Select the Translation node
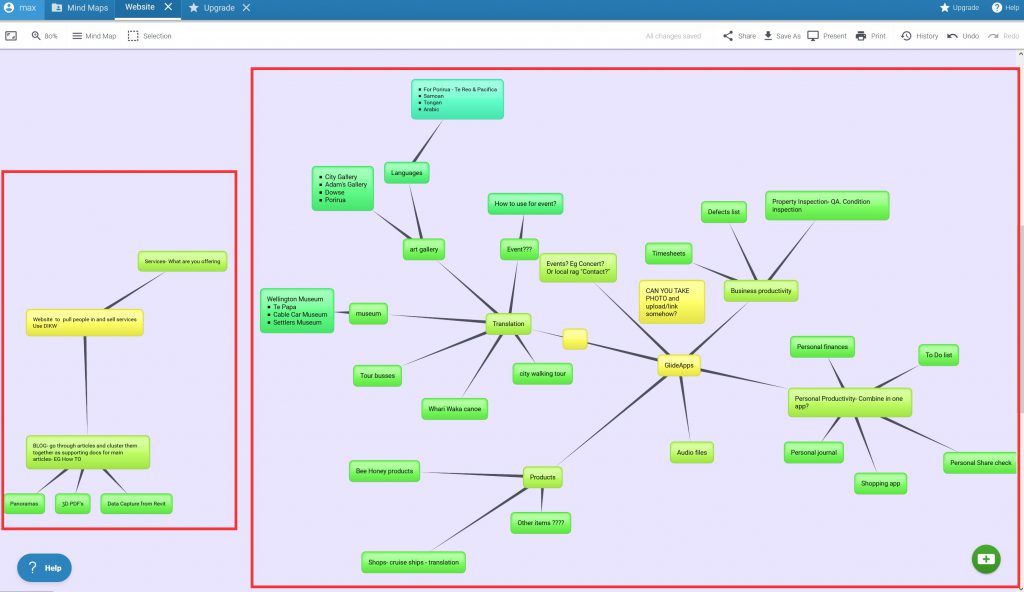The image size is (1024, 592). click(508, 323)
